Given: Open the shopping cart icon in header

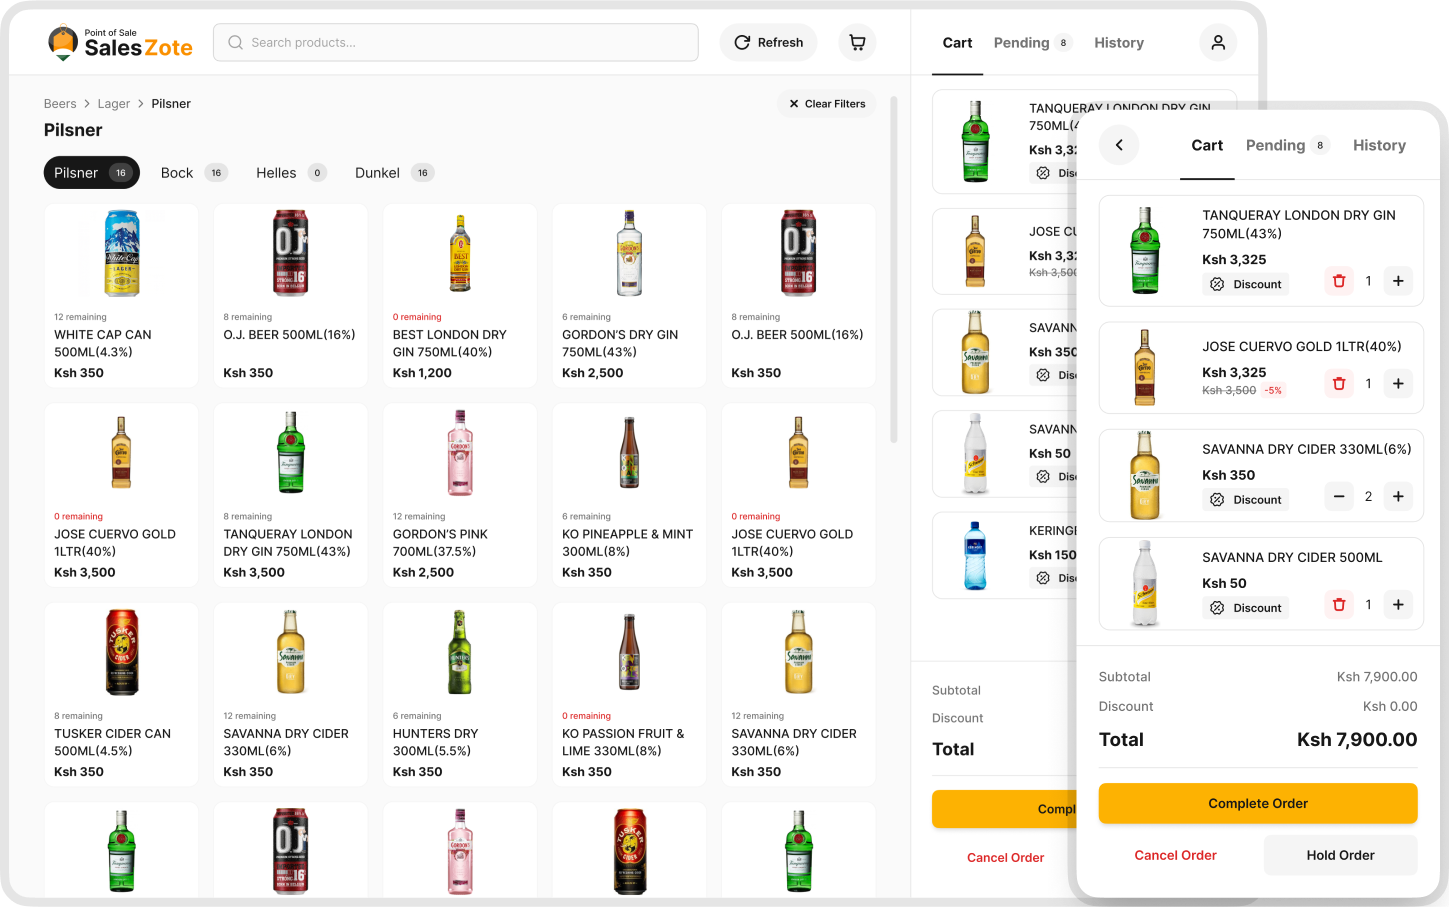Looking at the screenshot, I should (x=857, y=42).
